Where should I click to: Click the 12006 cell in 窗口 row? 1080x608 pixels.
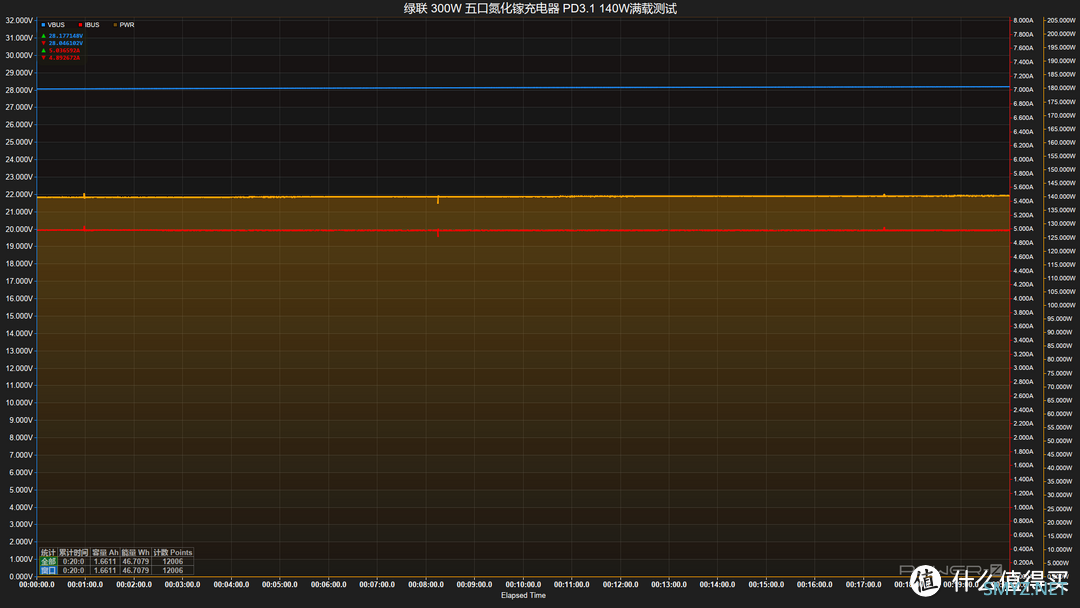172,571
